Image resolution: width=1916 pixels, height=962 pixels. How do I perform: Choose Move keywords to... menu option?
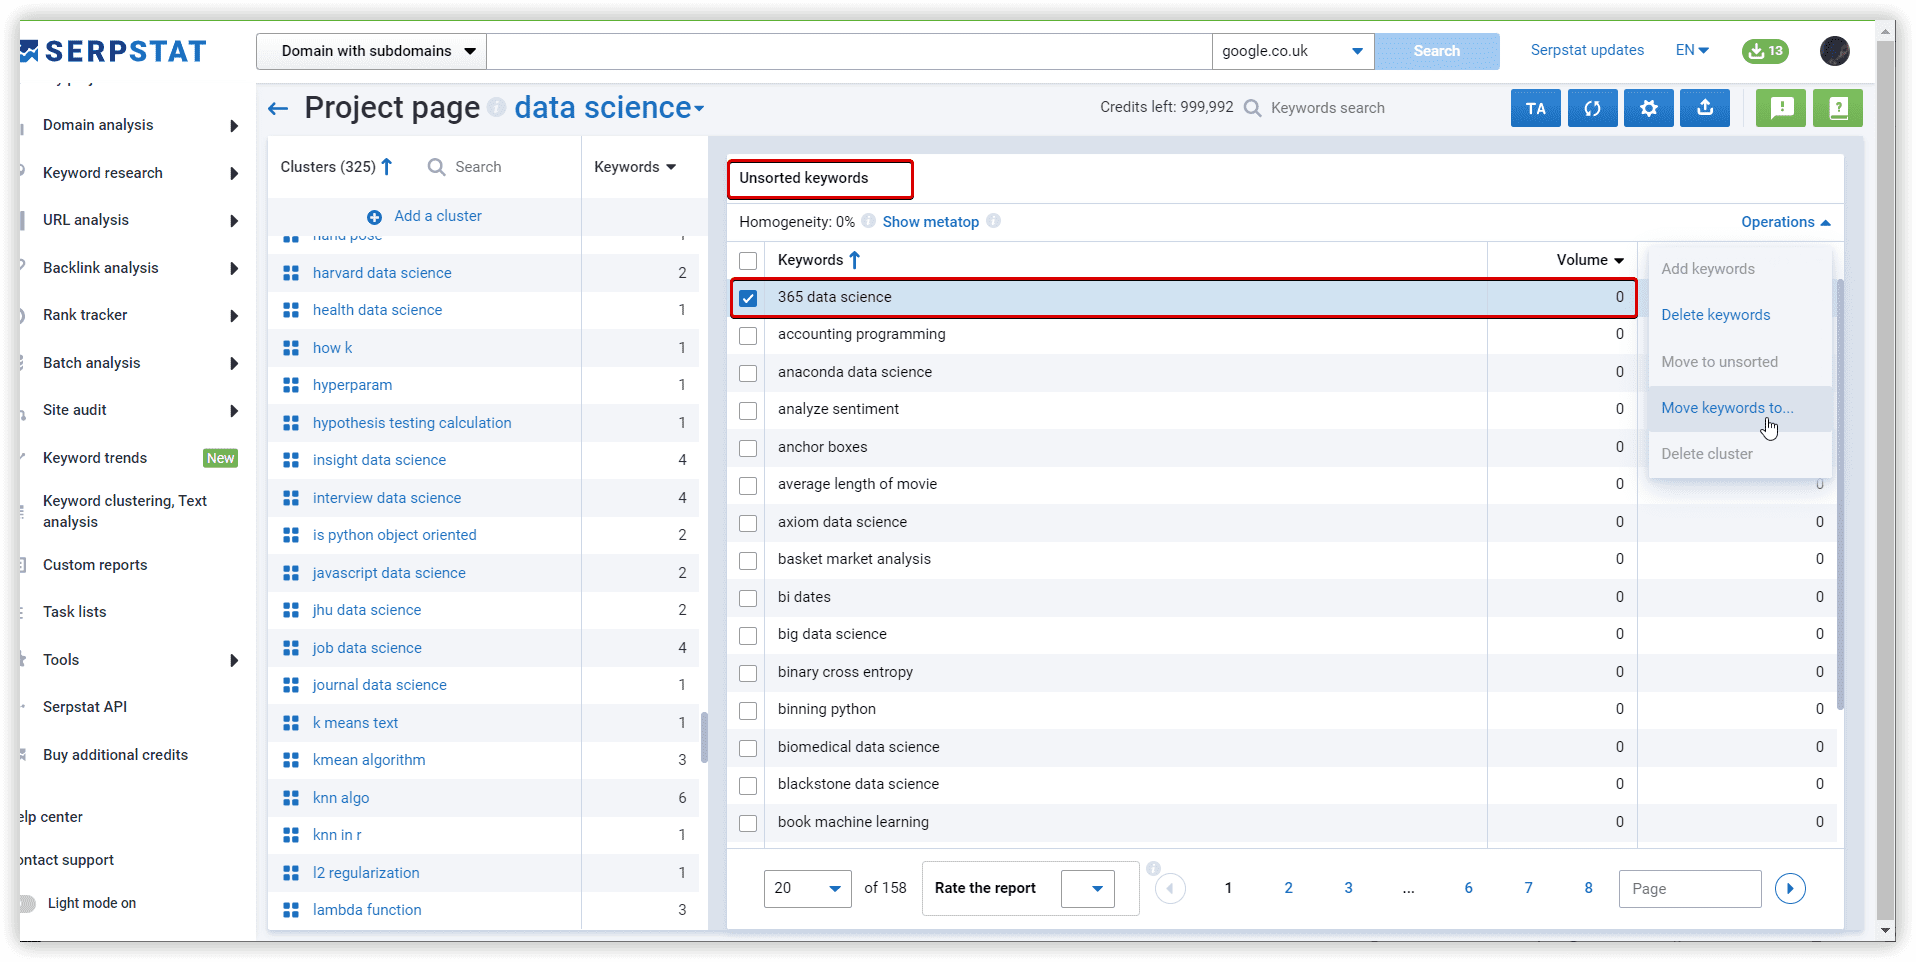pyautogui.click(x=1727, y=408)
